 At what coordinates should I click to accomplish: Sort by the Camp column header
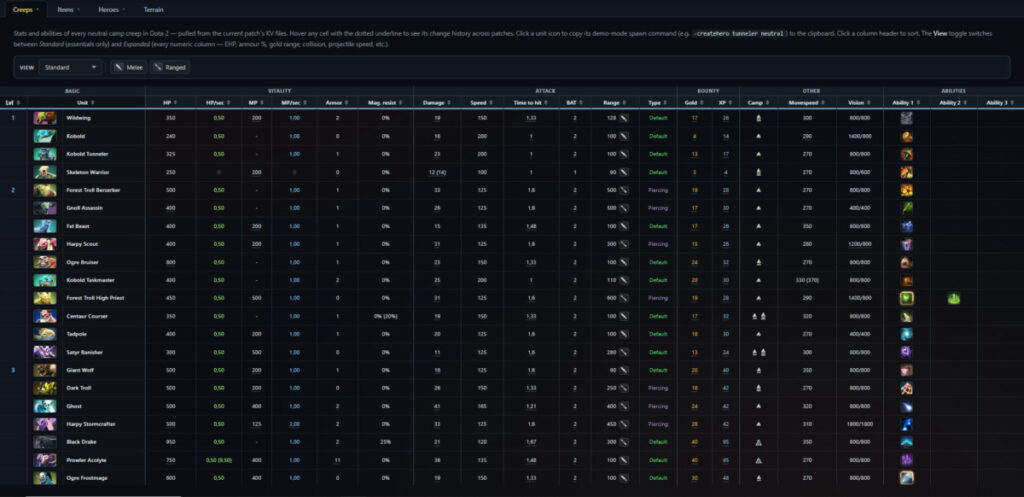pyautogui.click(x=758, y=103)
